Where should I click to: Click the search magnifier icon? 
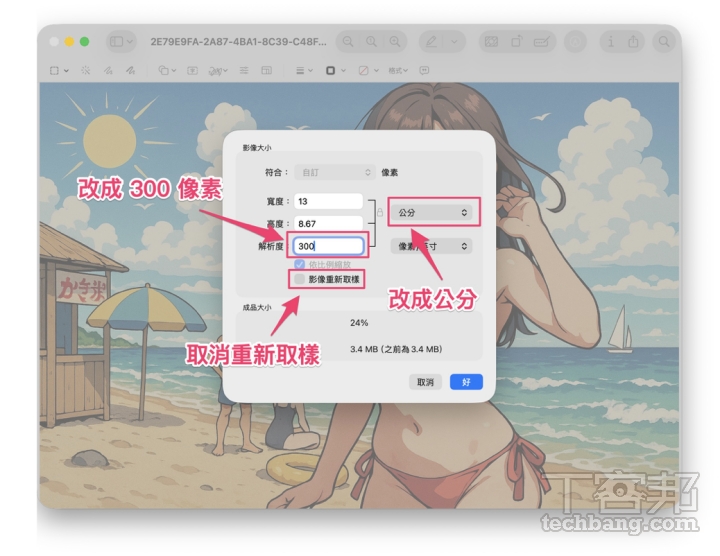tap(664, 42)
